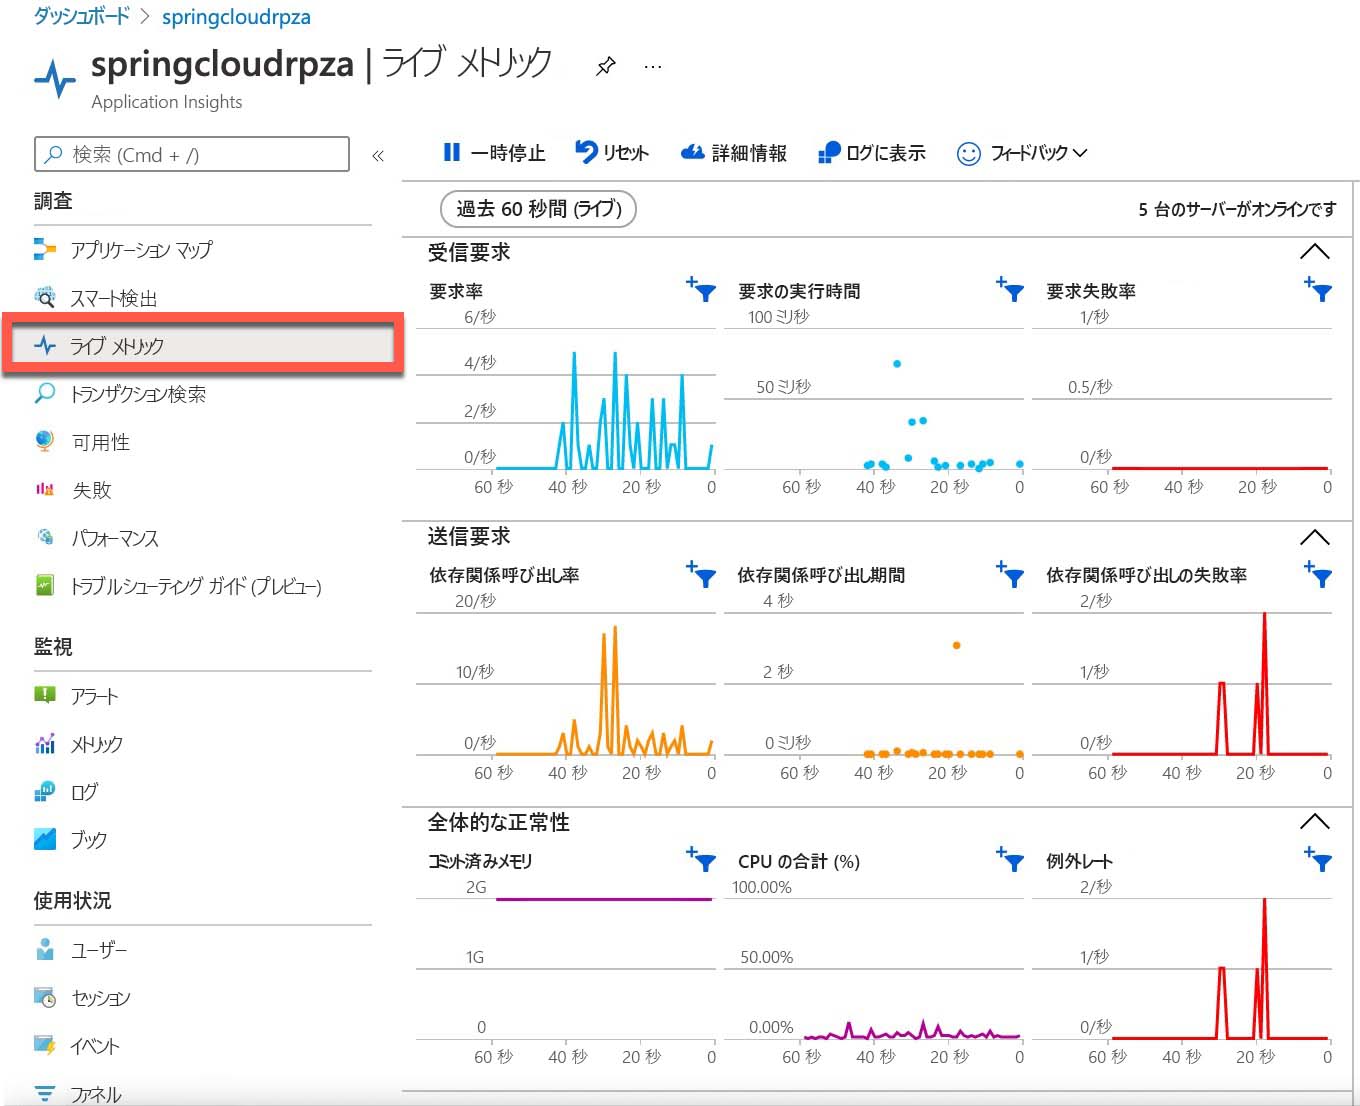Add filter to コミット済みメモリ chart
This screenshot has height=1106, width=1360.
[702, 859]
